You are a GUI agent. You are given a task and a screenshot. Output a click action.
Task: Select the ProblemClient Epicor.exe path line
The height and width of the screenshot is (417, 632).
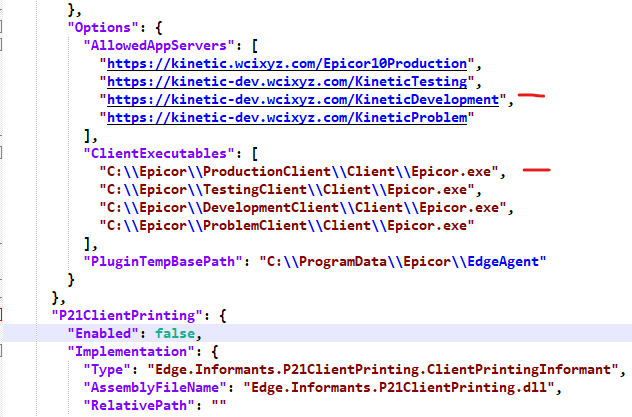[287, 226]
